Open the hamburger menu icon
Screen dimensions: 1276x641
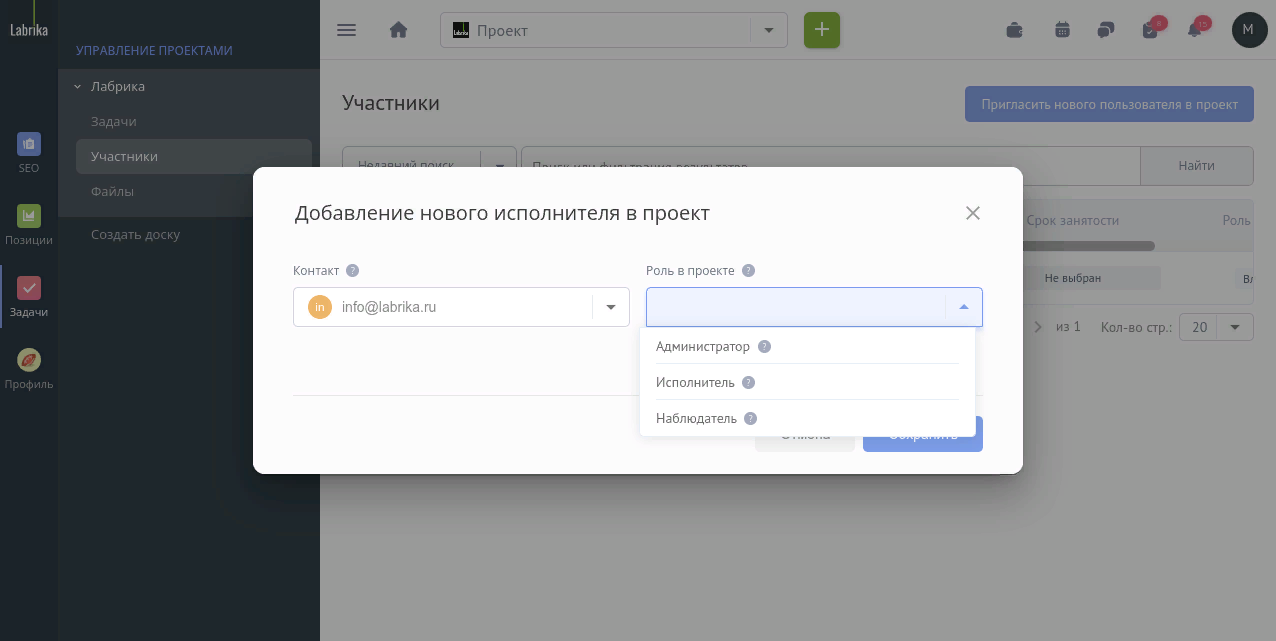(347, 30)
